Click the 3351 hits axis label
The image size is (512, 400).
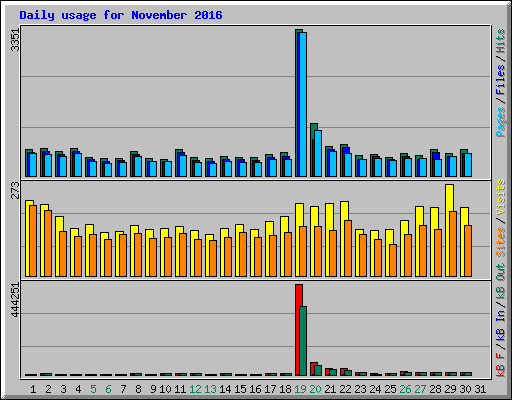click(15, 40)
